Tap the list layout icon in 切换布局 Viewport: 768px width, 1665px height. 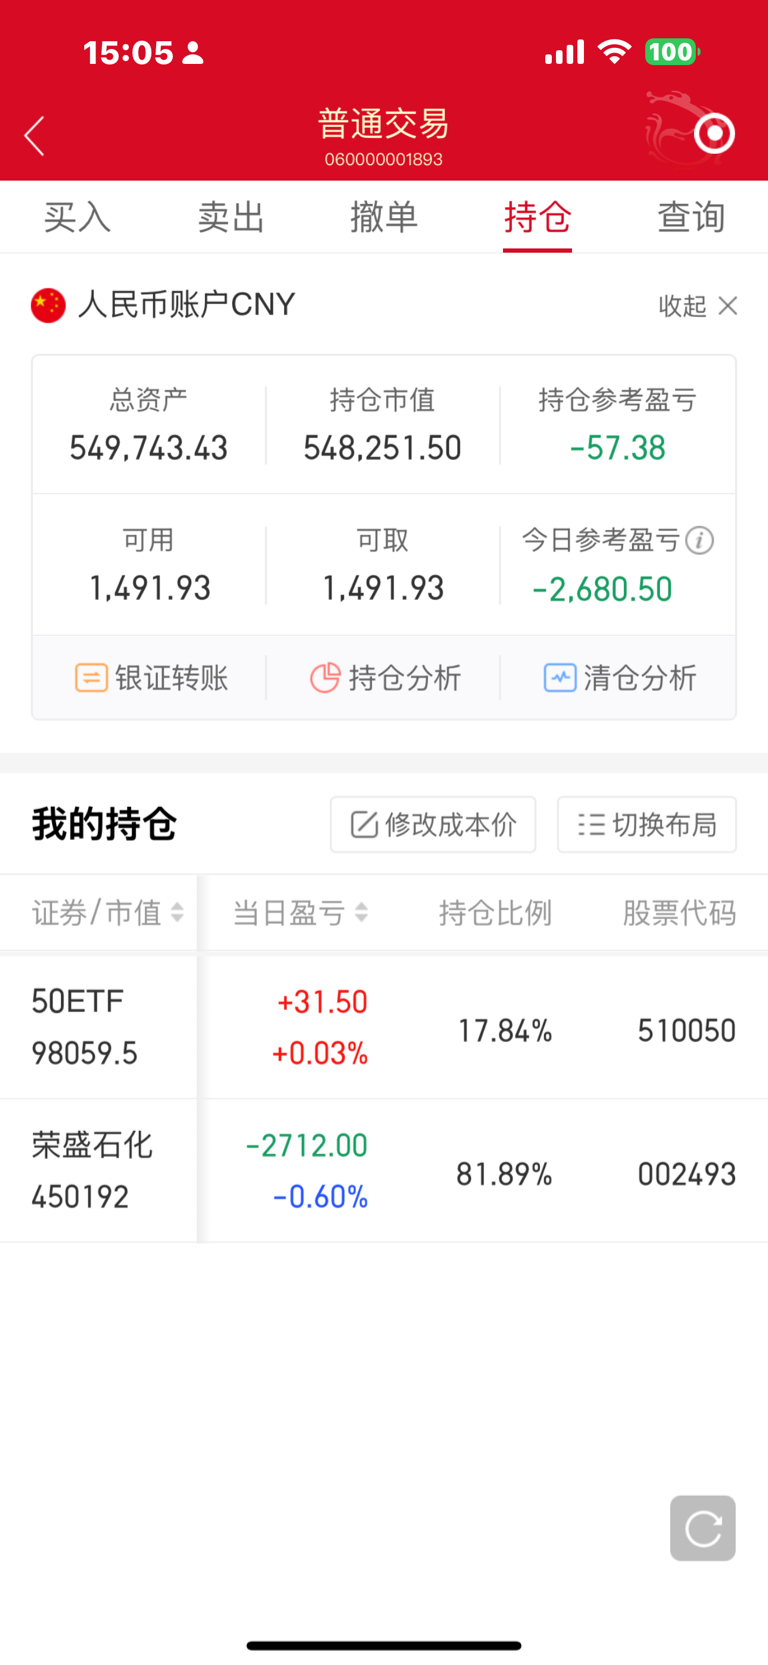(x=591, y=824)
